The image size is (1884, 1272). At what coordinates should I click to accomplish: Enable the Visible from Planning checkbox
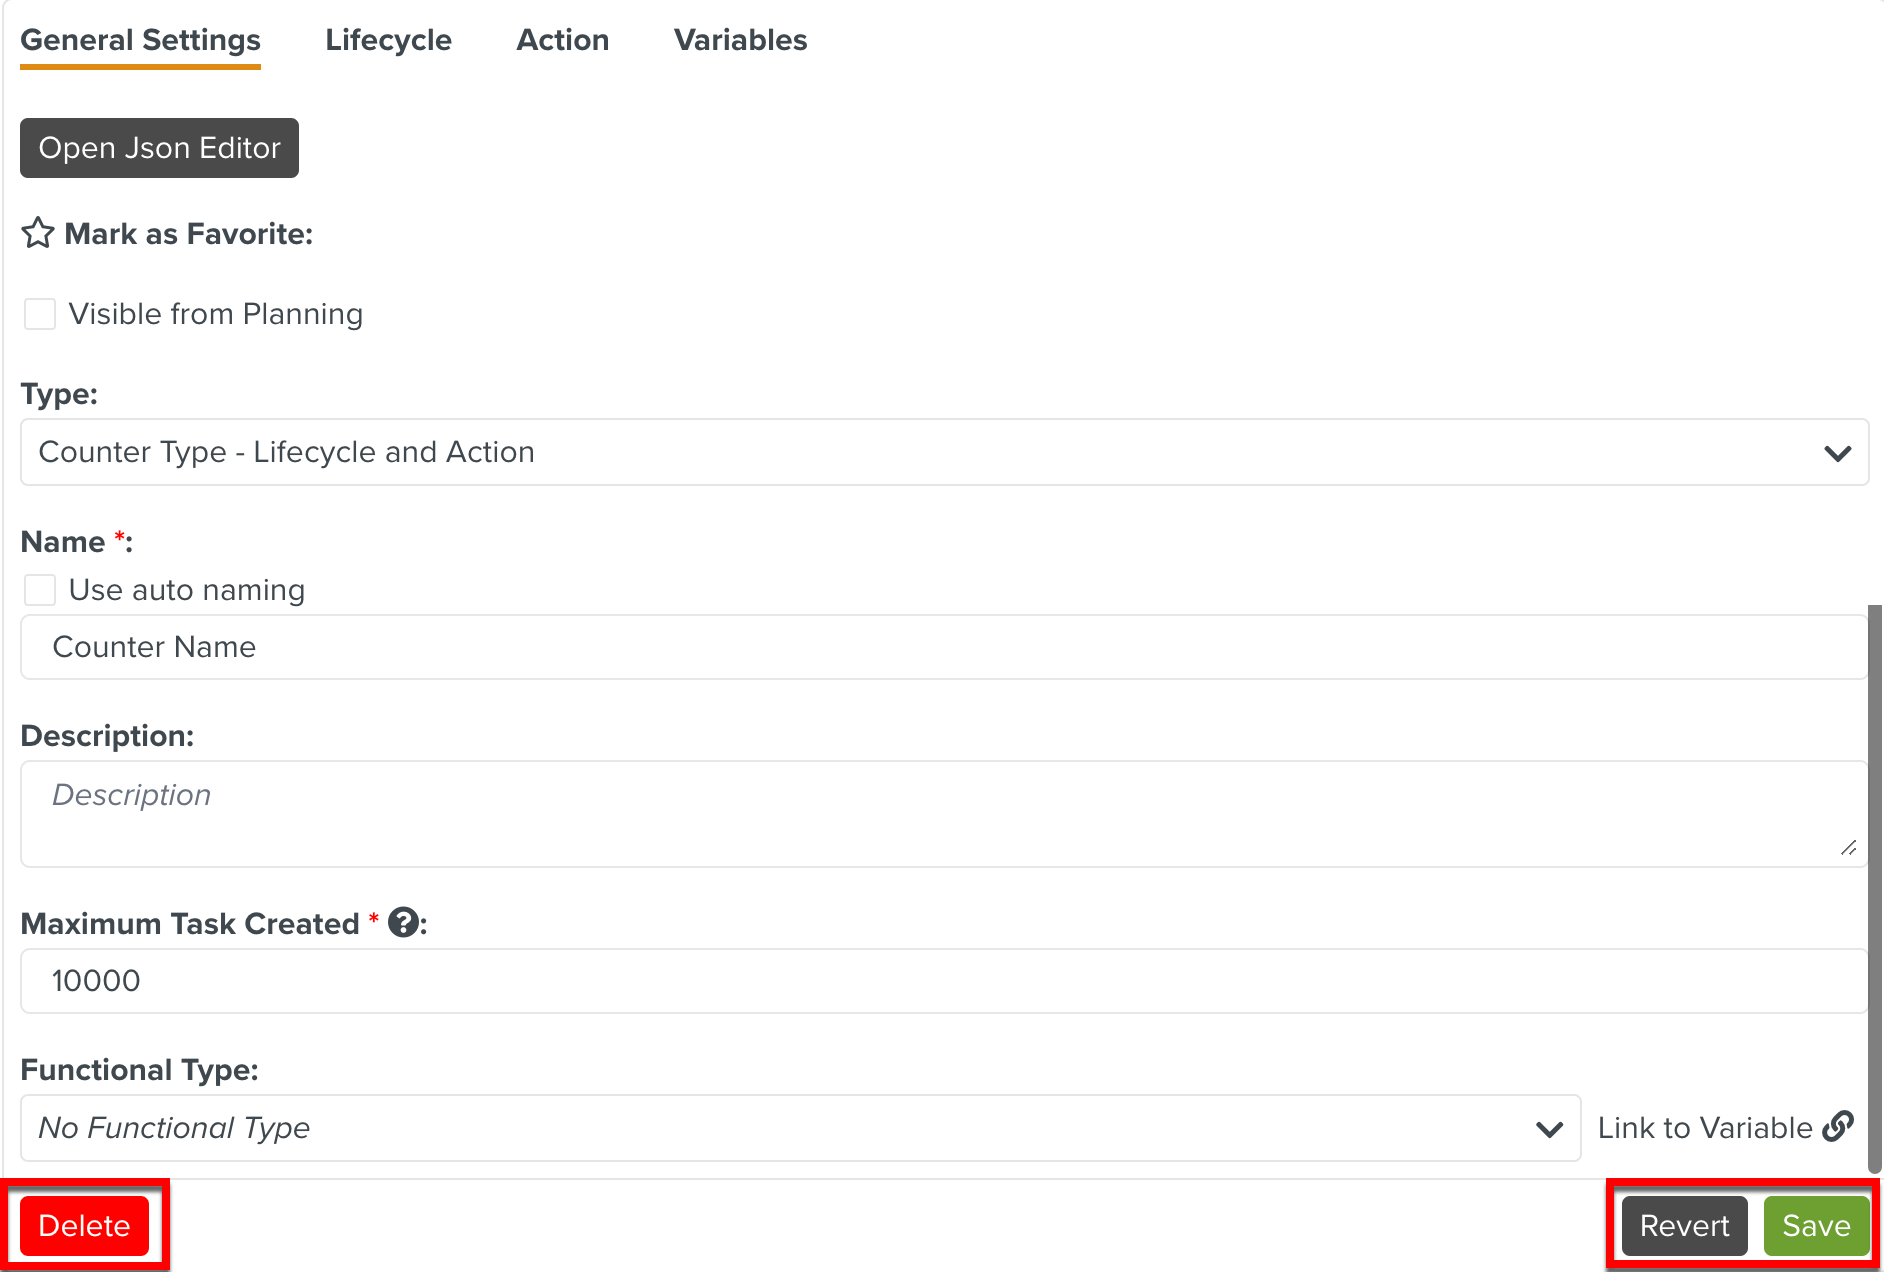pyautogui.click(x=40, y=314)
